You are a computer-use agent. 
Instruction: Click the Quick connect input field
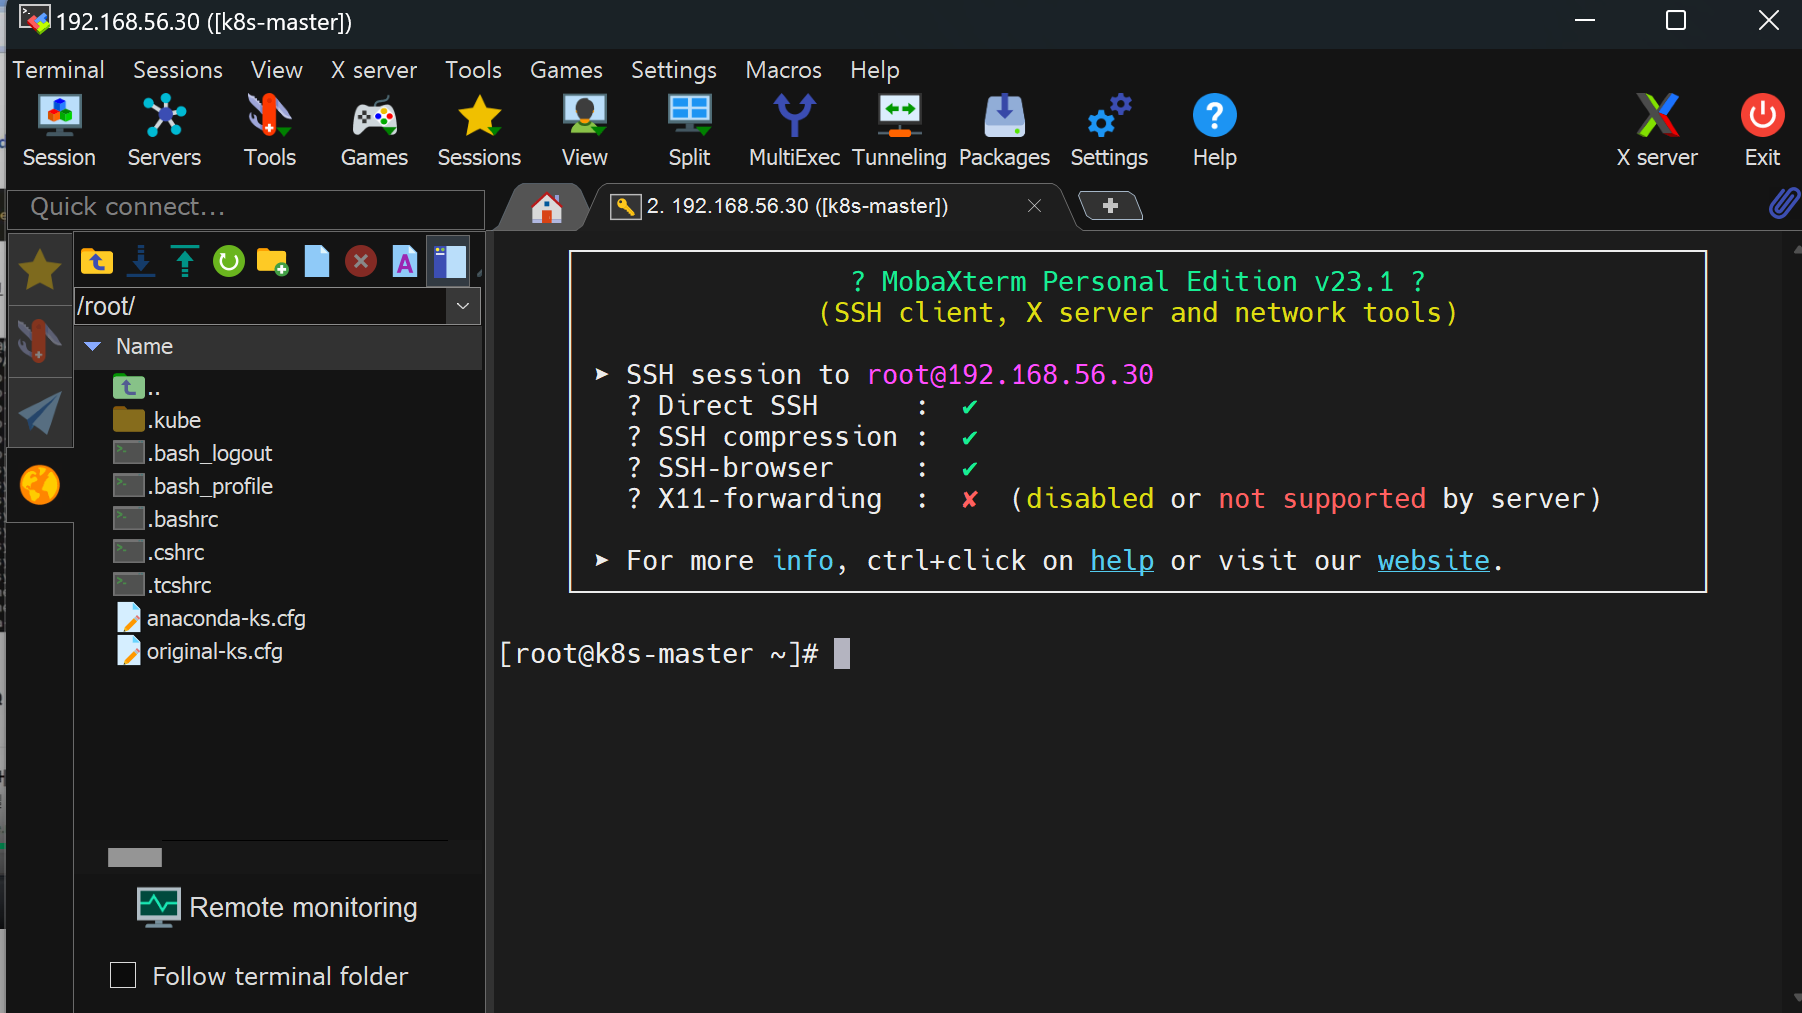[x=245, y=207]
